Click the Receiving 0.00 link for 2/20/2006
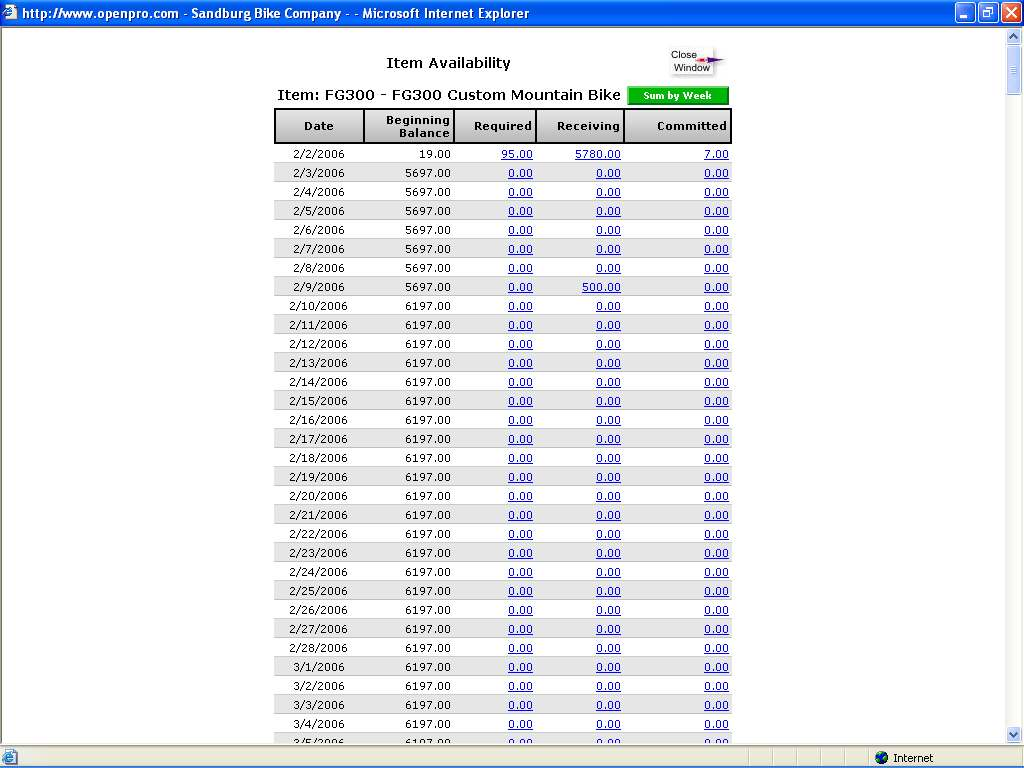Viewport: 1024px width, 768px height. 608,496
